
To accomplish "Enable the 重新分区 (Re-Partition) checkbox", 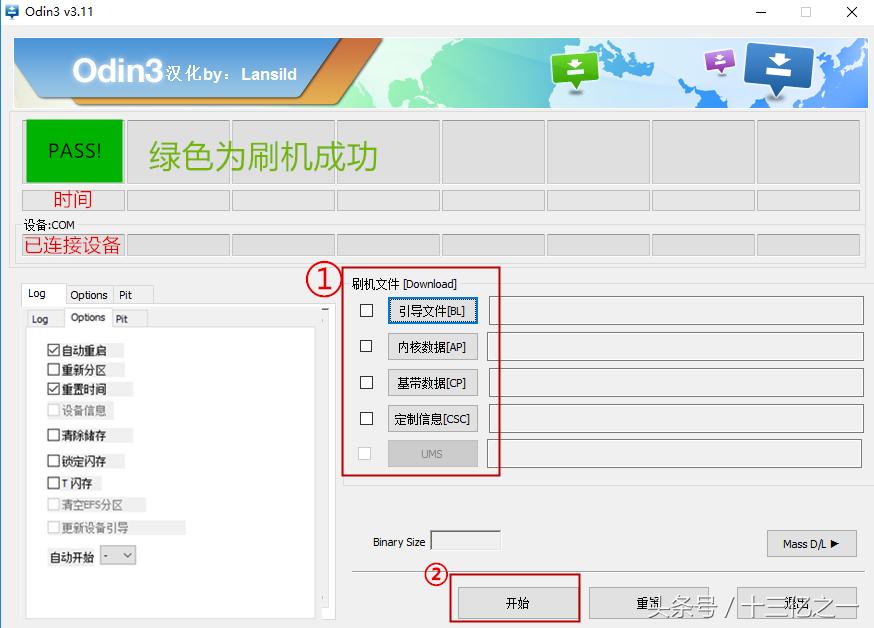I will click(51, 368).
